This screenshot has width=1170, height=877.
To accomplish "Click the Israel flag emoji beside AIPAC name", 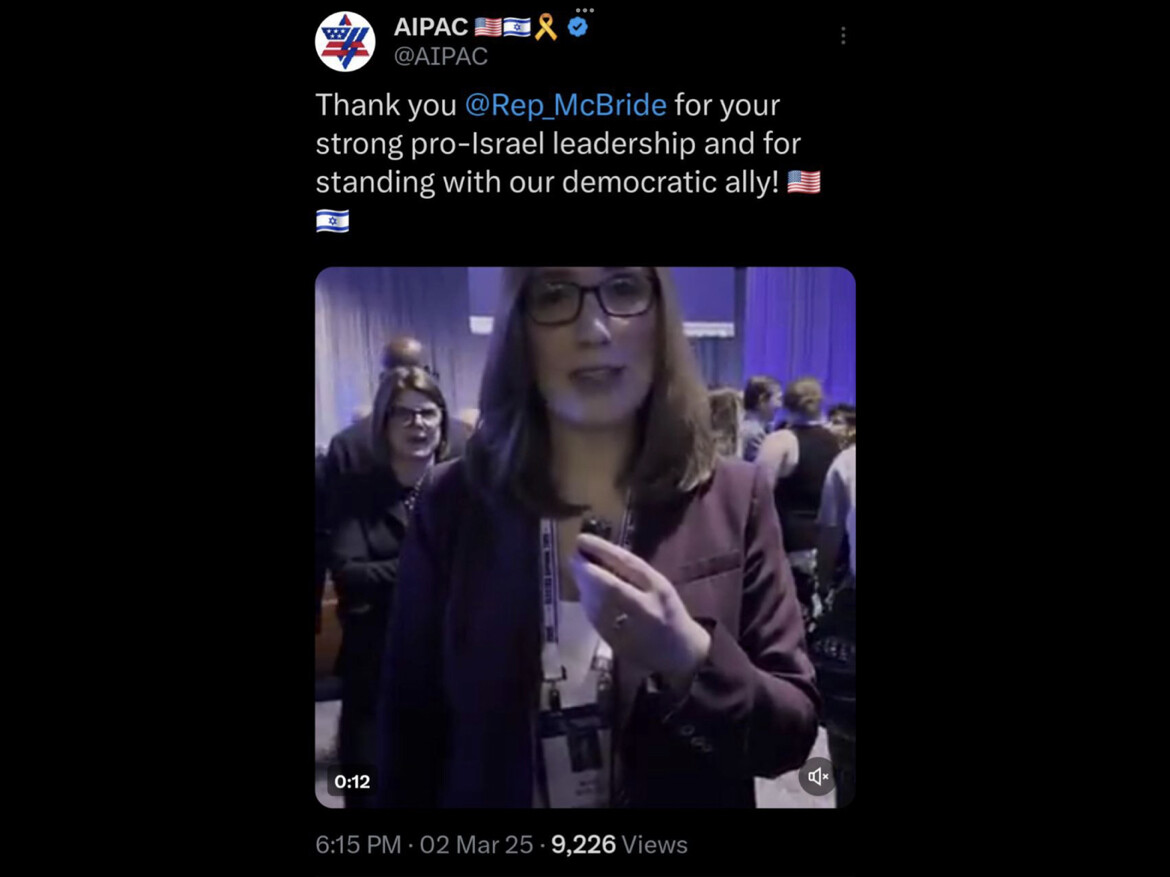I will pyautogui.click(x=517, y=28).
